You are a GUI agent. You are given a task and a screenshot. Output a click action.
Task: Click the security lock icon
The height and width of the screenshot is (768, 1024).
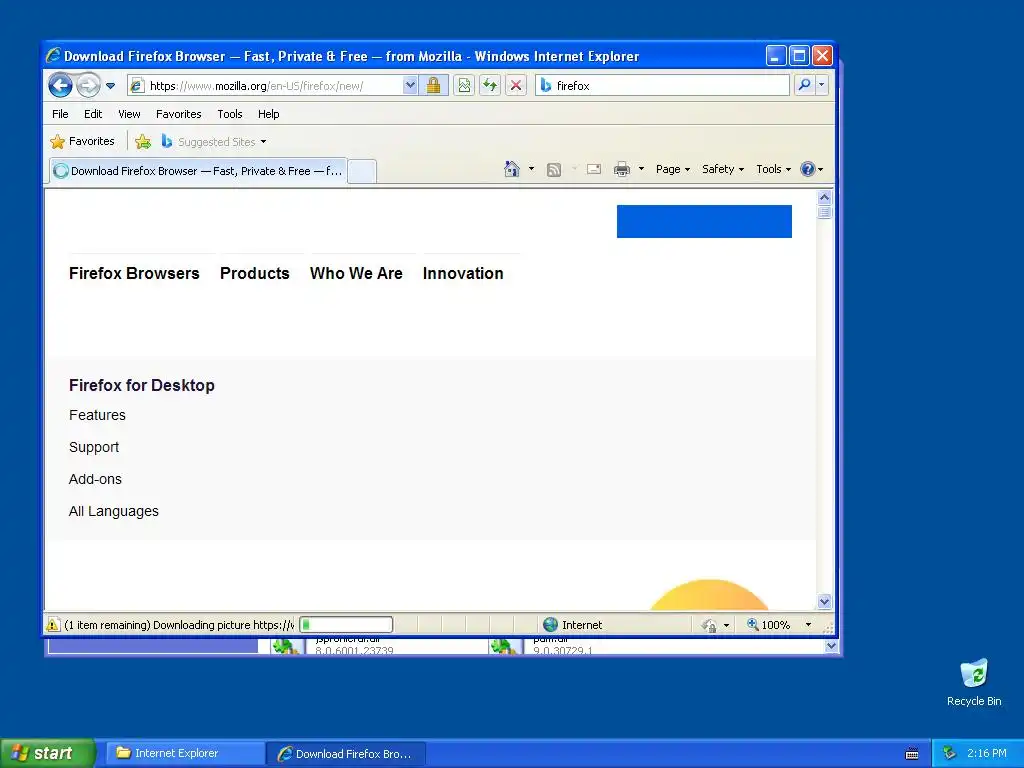tap(433, 86)
